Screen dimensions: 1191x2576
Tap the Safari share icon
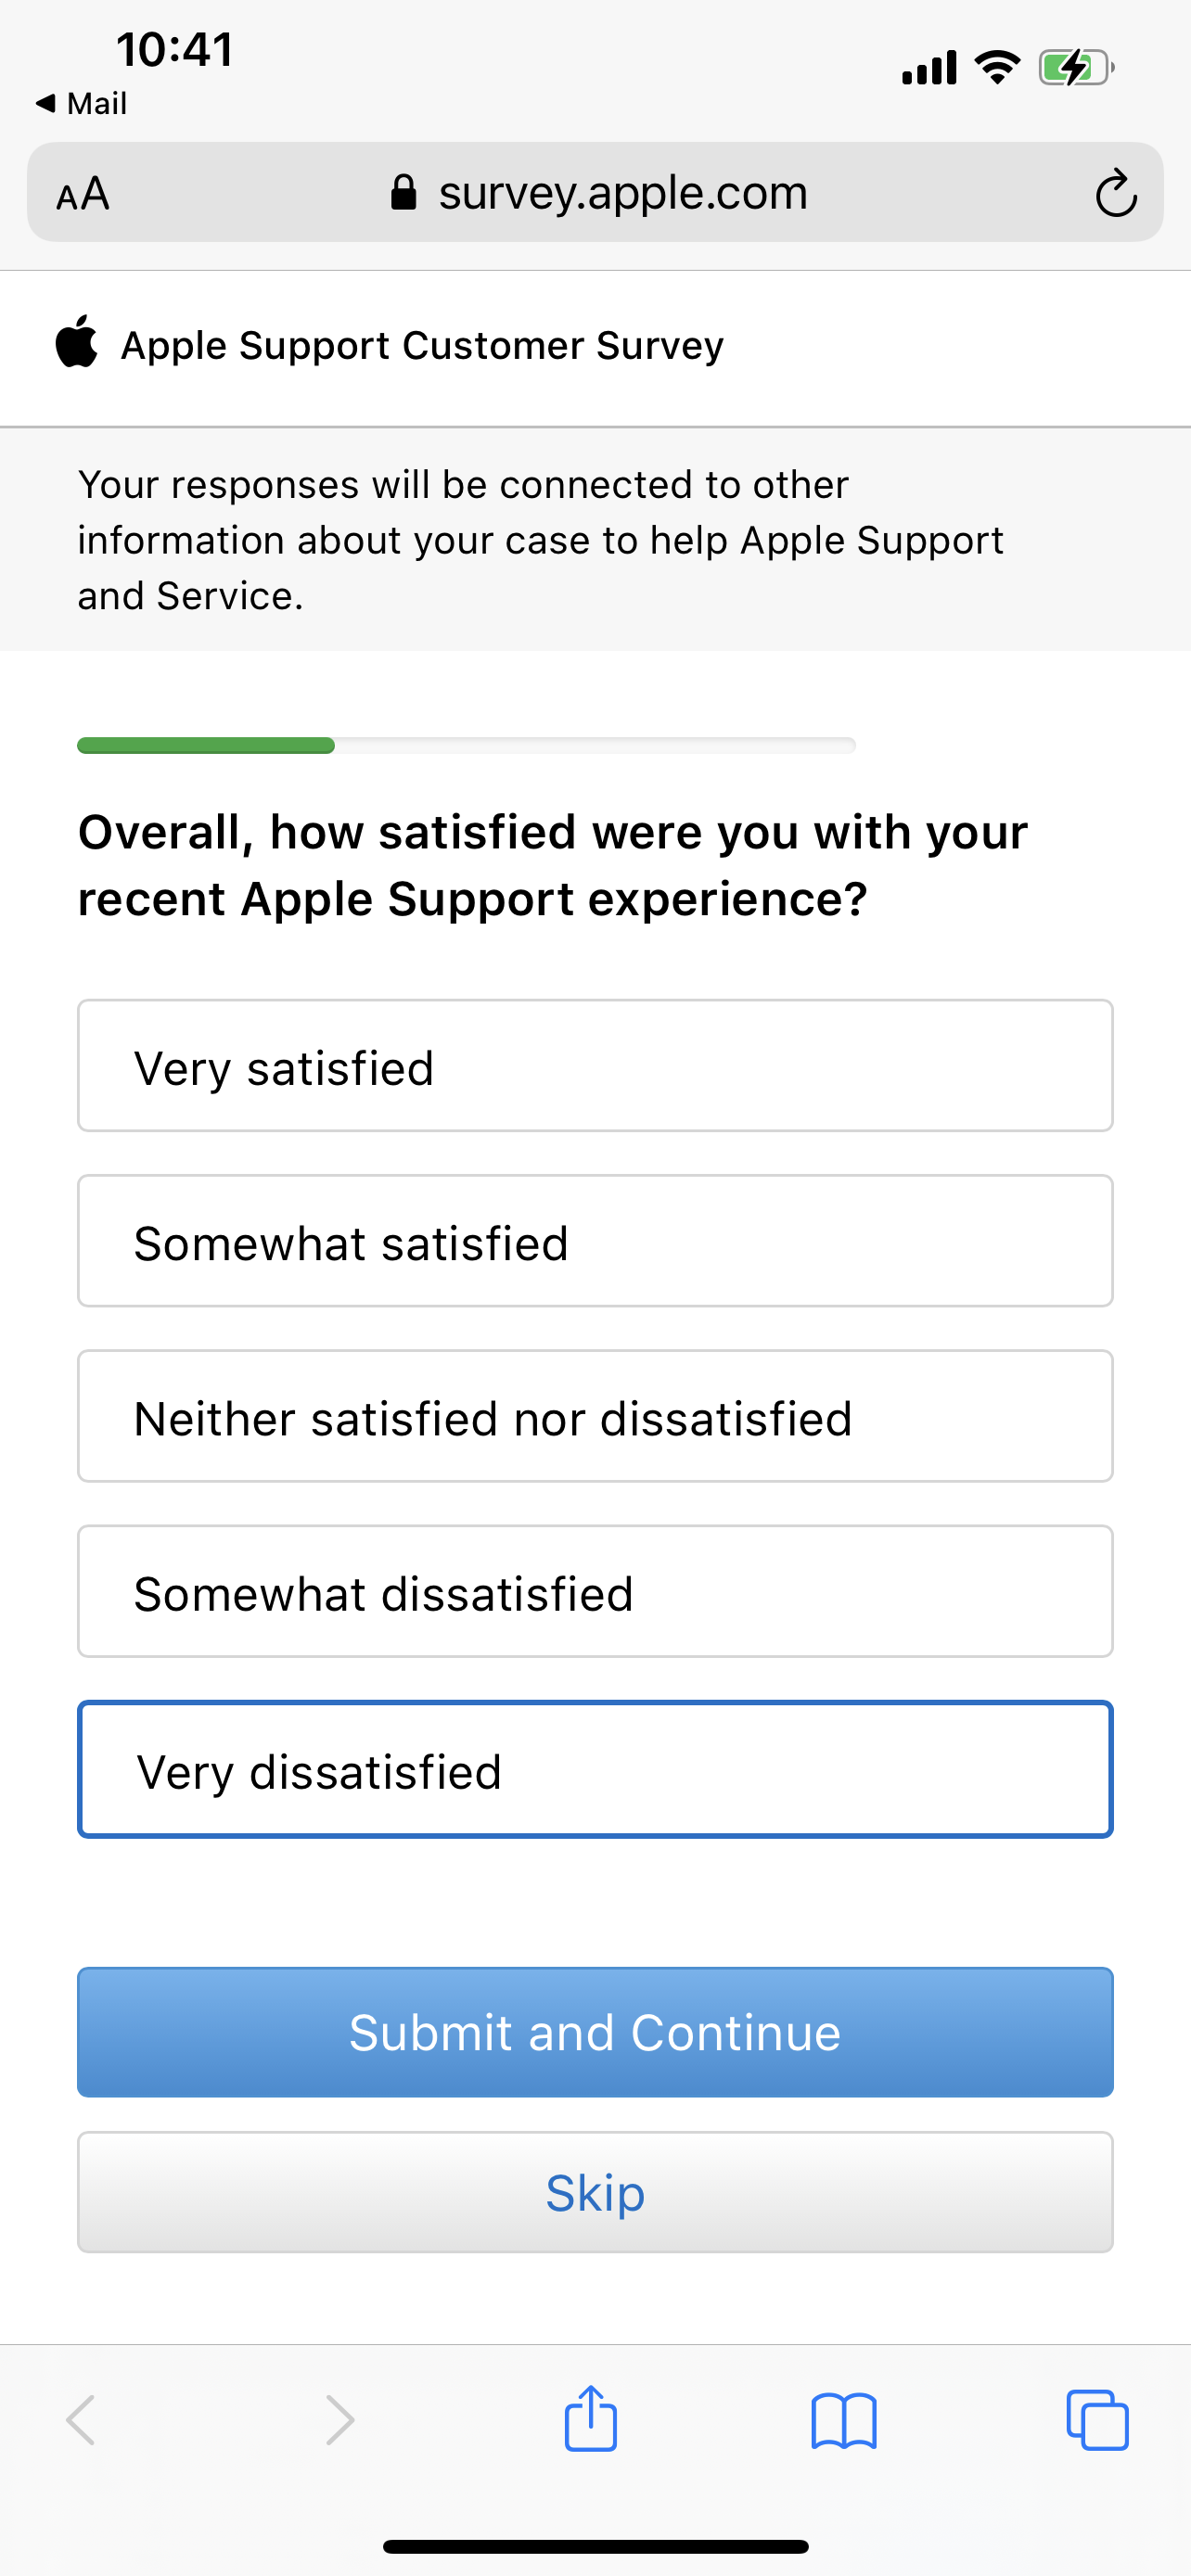pyautogui.click(x=591, y=2419)
